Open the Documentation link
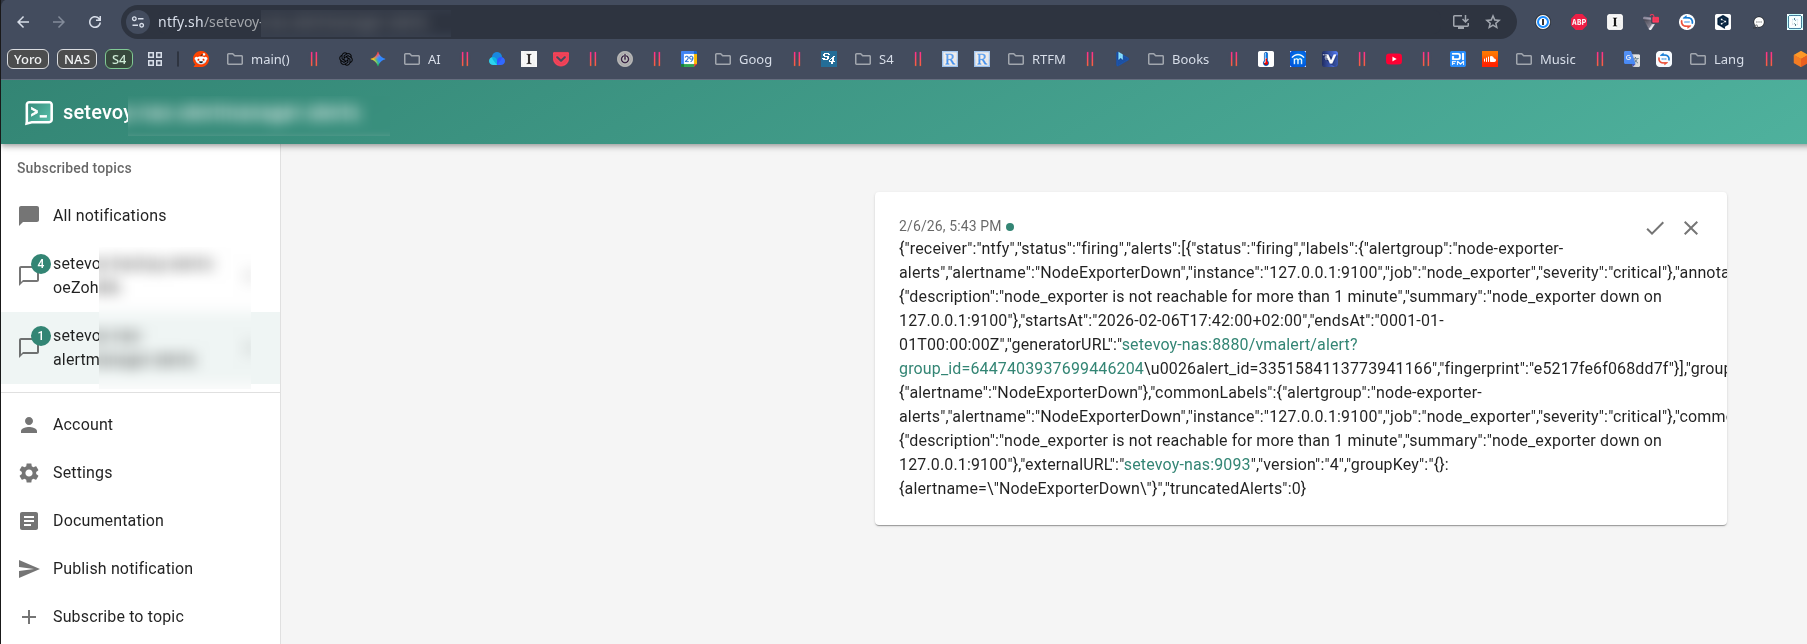The width and height of the screenshot is (1807, 644). click(107, 520)
